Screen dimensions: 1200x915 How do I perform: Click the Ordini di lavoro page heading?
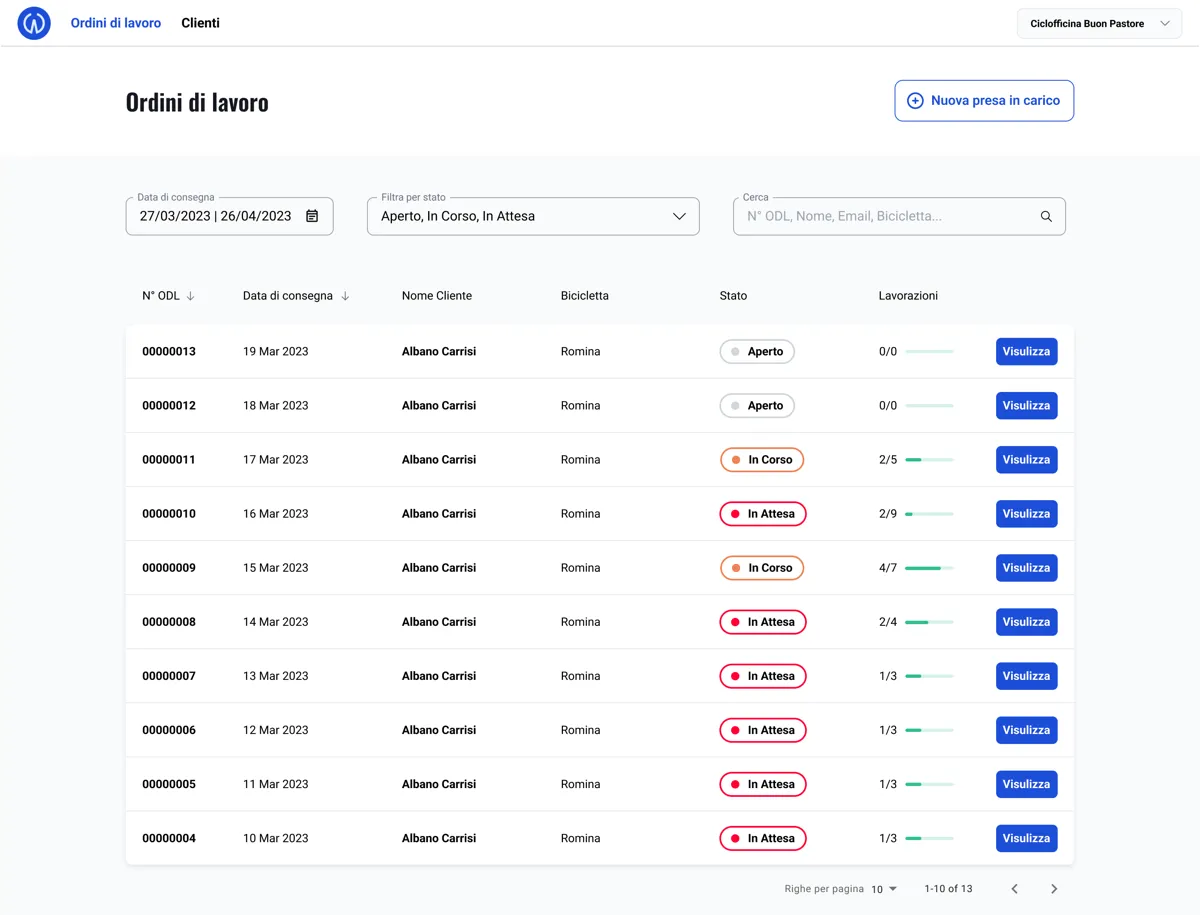click(197, 102)
